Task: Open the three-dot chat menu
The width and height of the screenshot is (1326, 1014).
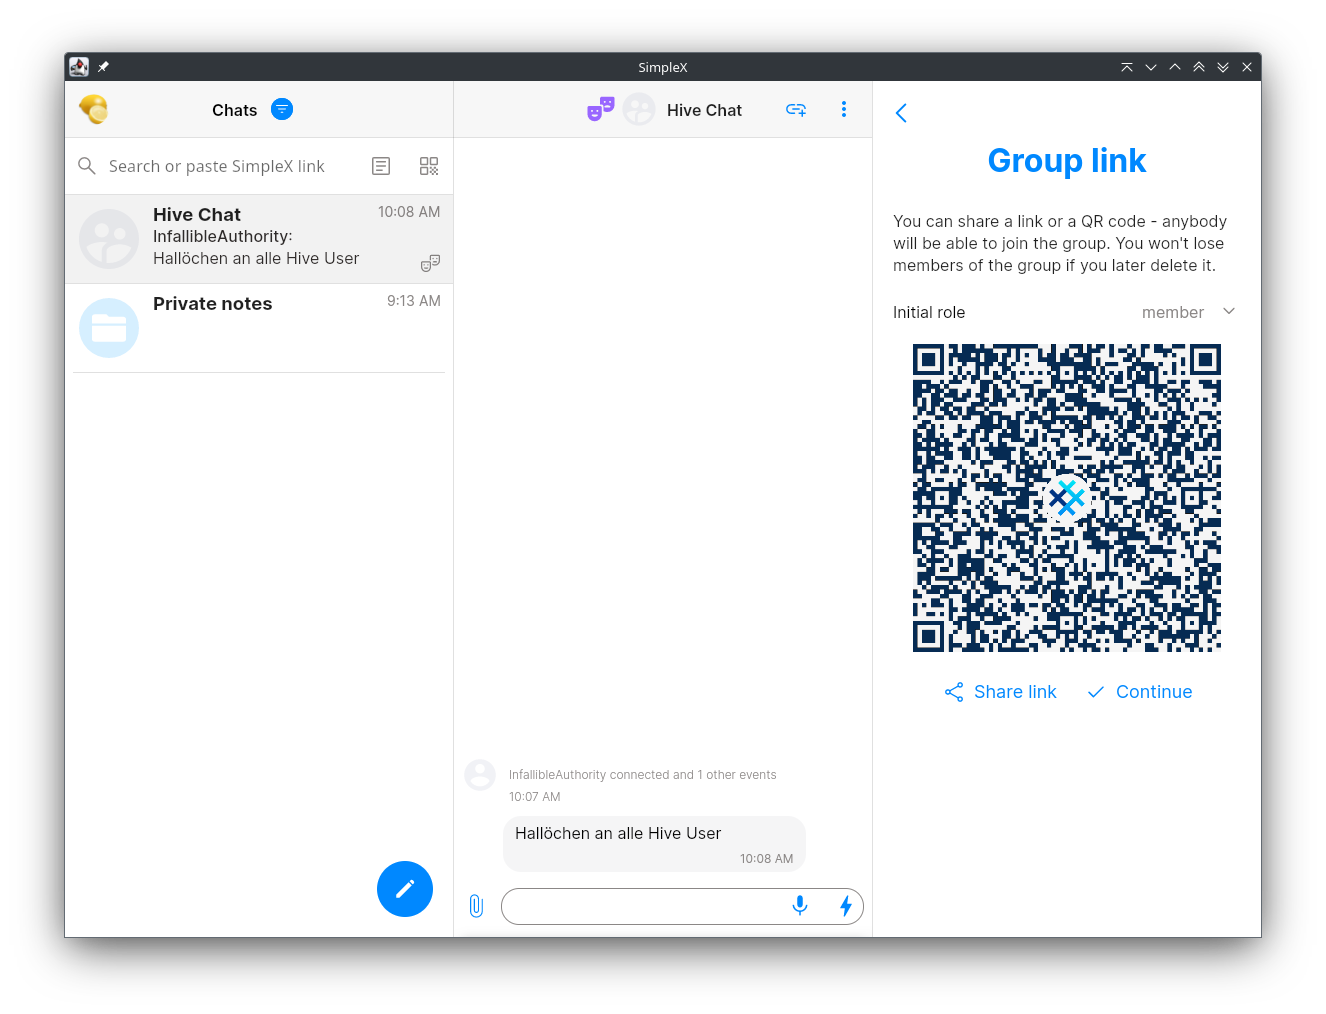Action: [x=844, y=109]
